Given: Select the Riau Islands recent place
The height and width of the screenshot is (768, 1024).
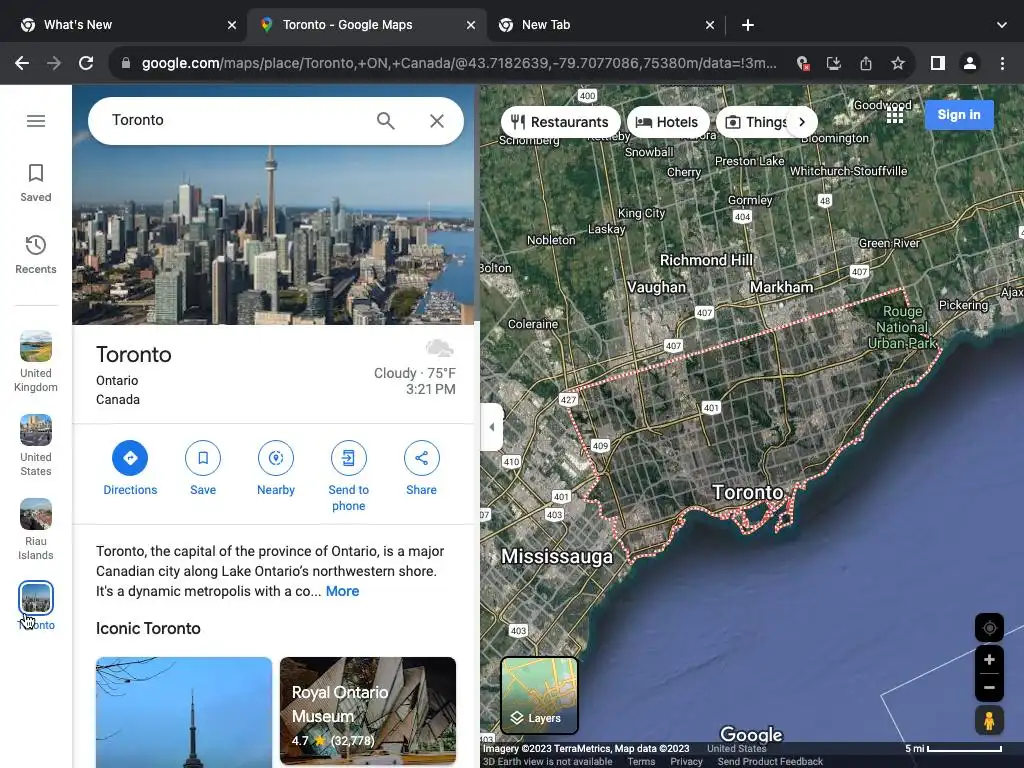Looking at the screenshot, I should point(36,530).
